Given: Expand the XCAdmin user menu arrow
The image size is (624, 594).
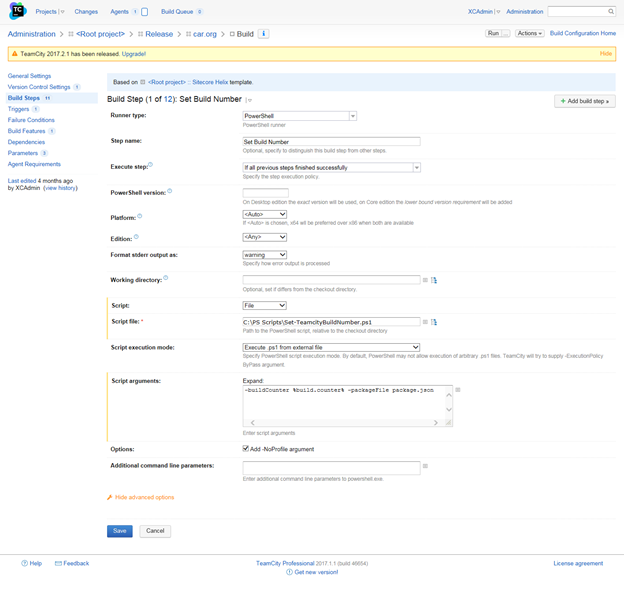Looking at the screenshot, I should (x=498, y=12).
